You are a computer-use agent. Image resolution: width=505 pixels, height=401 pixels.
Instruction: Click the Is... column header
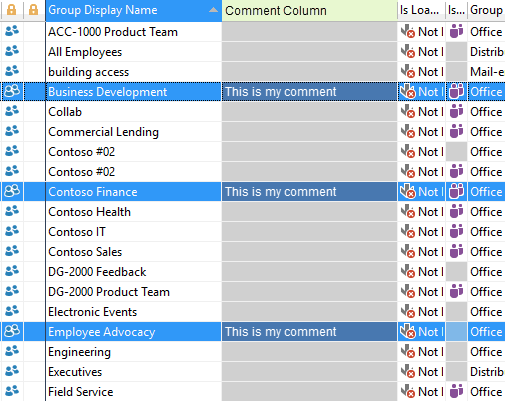[456, 11]
